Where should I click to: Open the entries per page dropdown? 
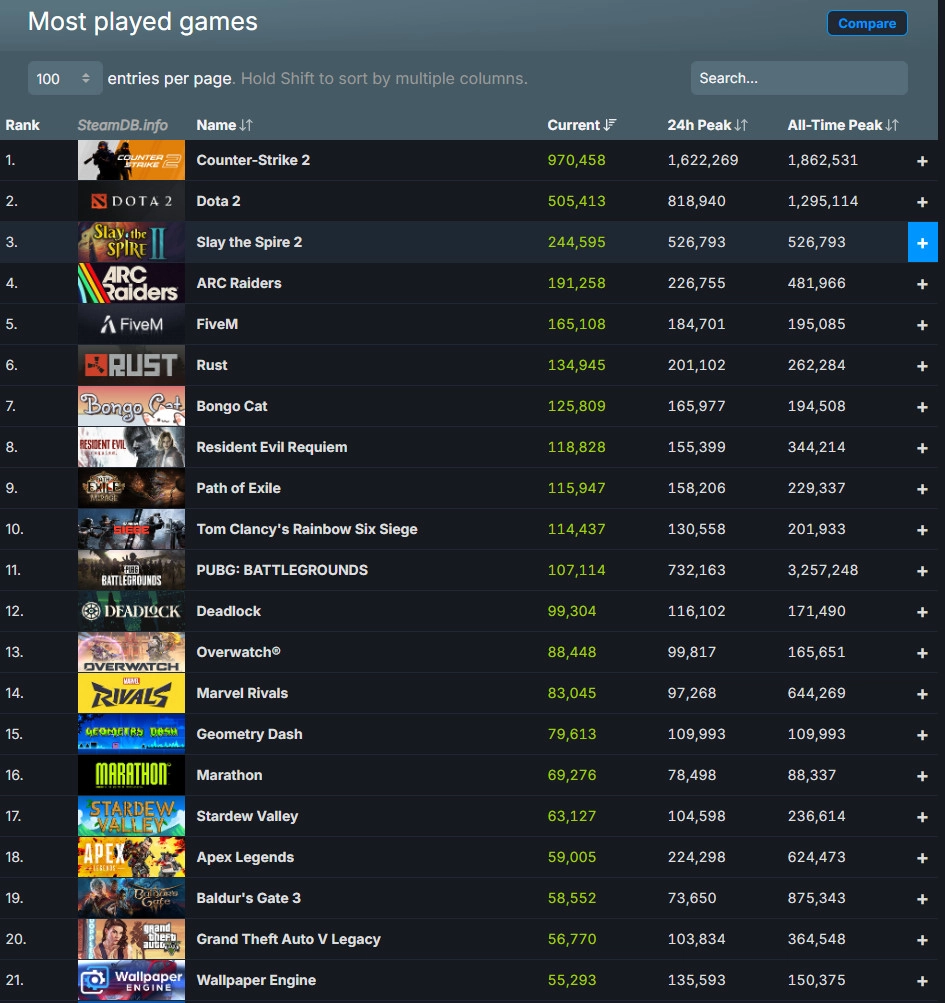pyautogui.click(x=65, y=78)
